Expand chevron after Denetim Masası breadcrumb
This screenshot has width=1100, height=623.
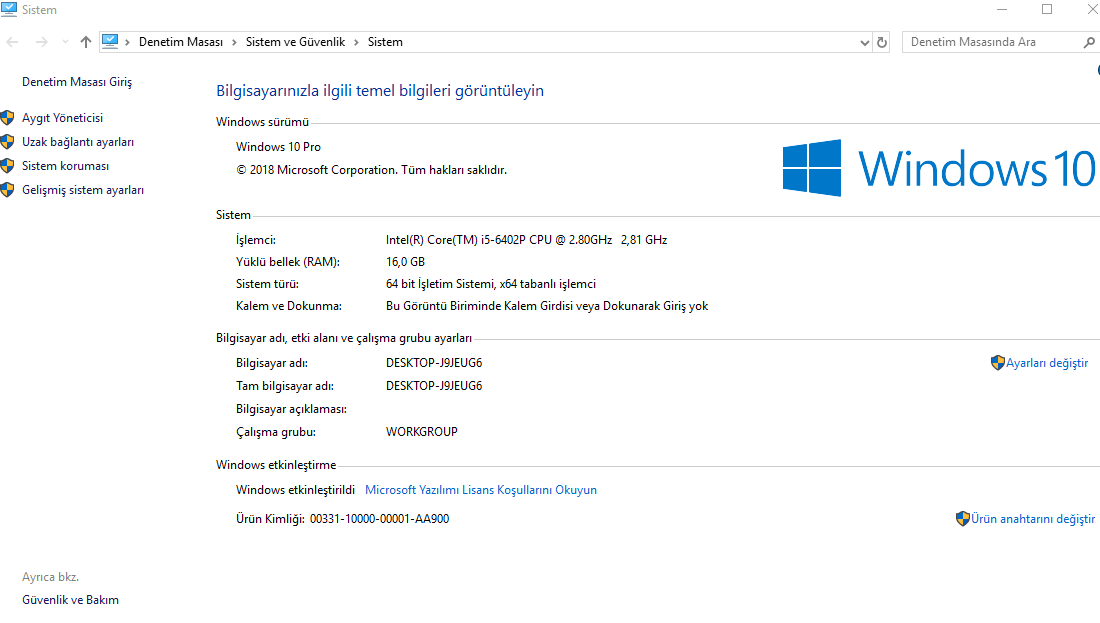(x=235, y=42)
